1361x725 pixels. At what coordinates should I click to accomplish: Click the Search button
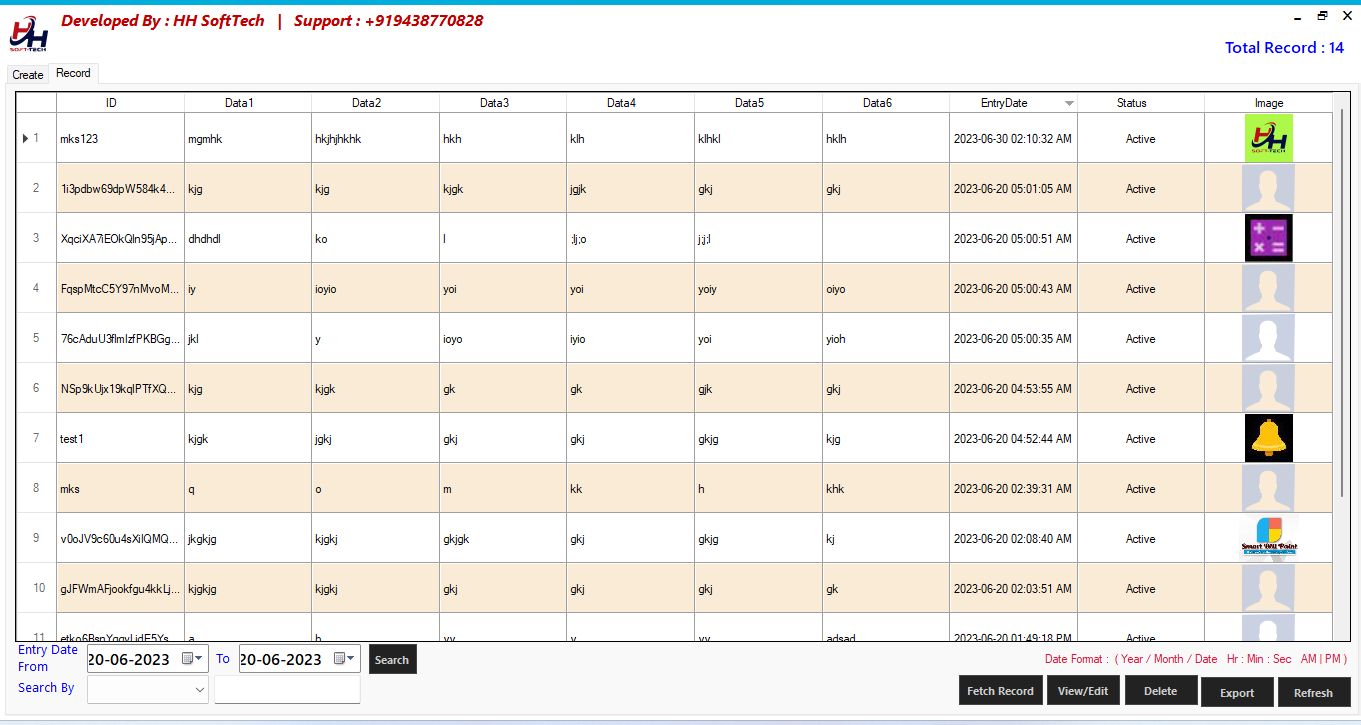point(392,659)
